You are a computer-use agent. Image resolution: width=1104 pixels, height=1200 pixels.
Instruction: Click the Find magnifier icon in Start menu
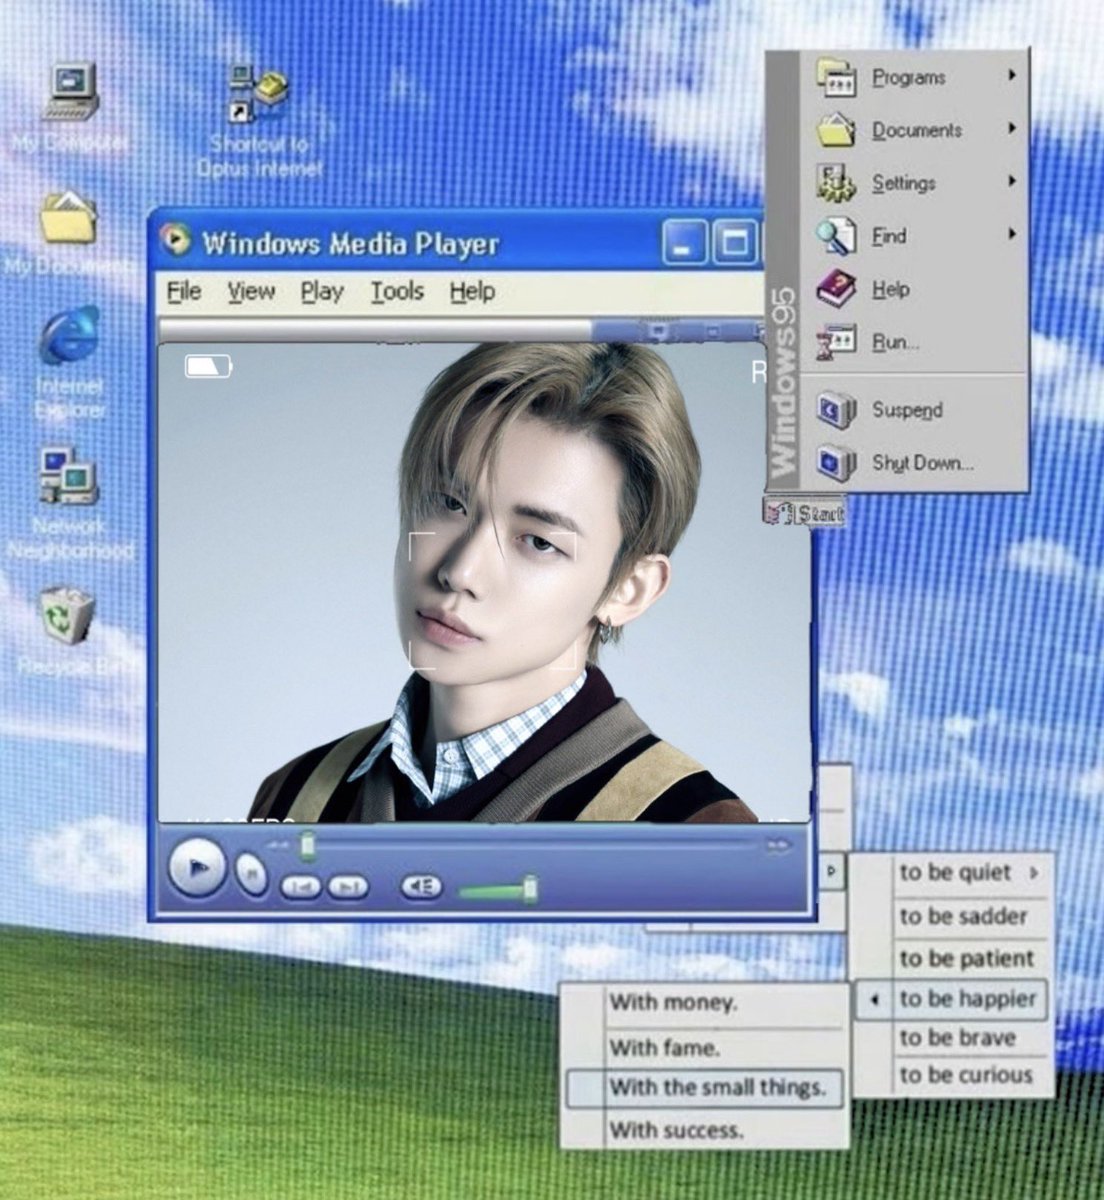click(x=835, y=236)
